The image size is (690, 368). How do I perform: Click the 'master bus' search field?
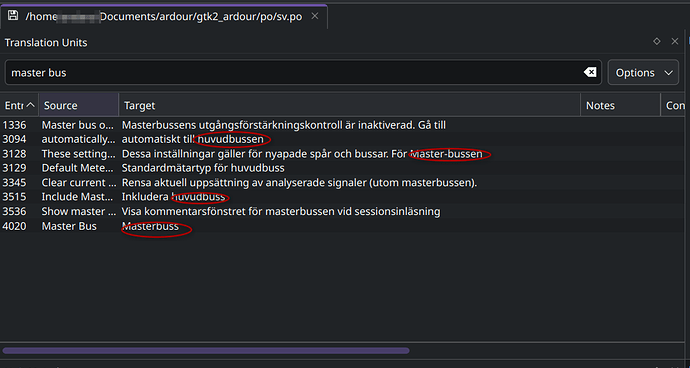click(x=303, y=72)
